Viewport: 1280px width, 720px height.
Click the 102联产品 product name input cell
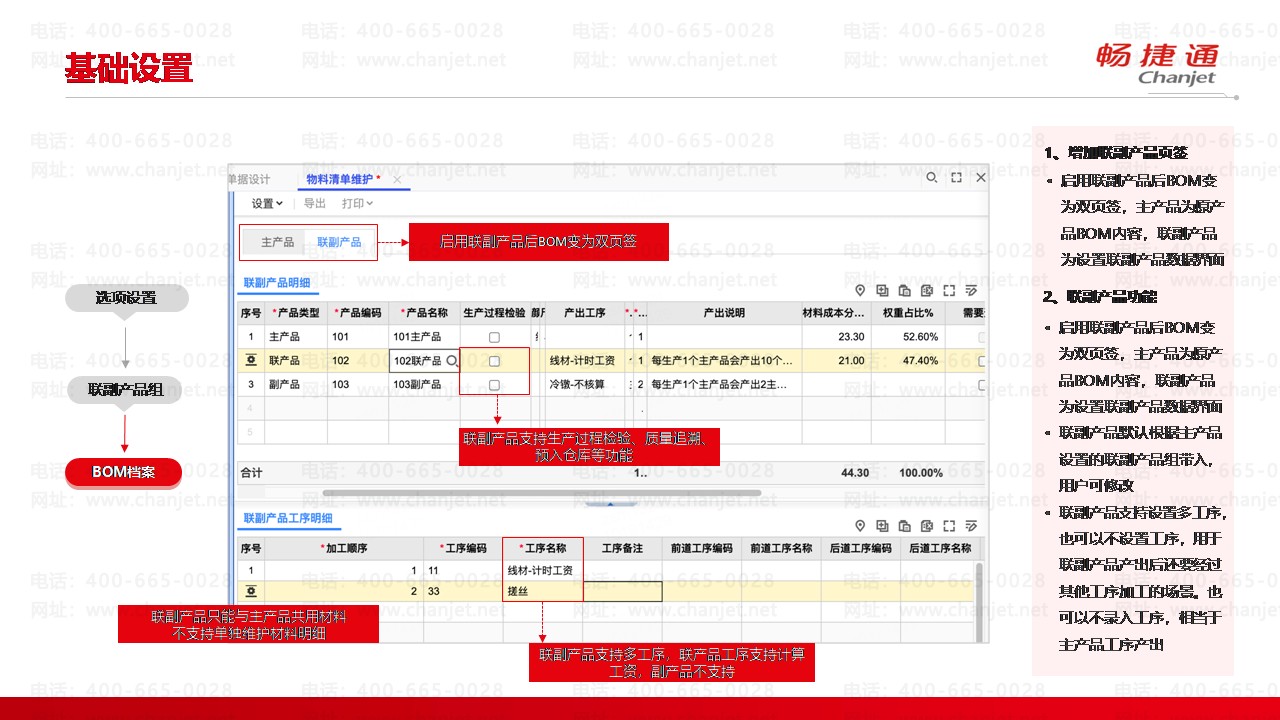(424, 360)
